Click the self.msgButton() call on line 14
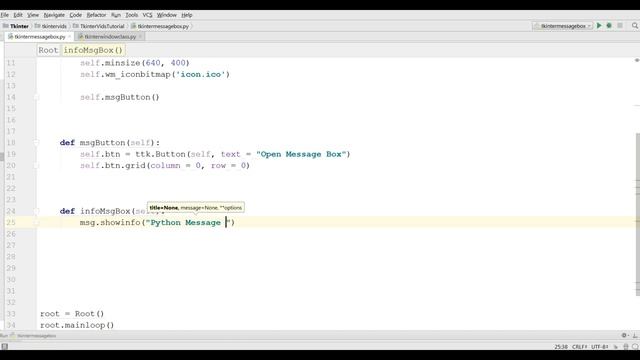Viewport: 640px width, 360px height. tap(120, 97)
